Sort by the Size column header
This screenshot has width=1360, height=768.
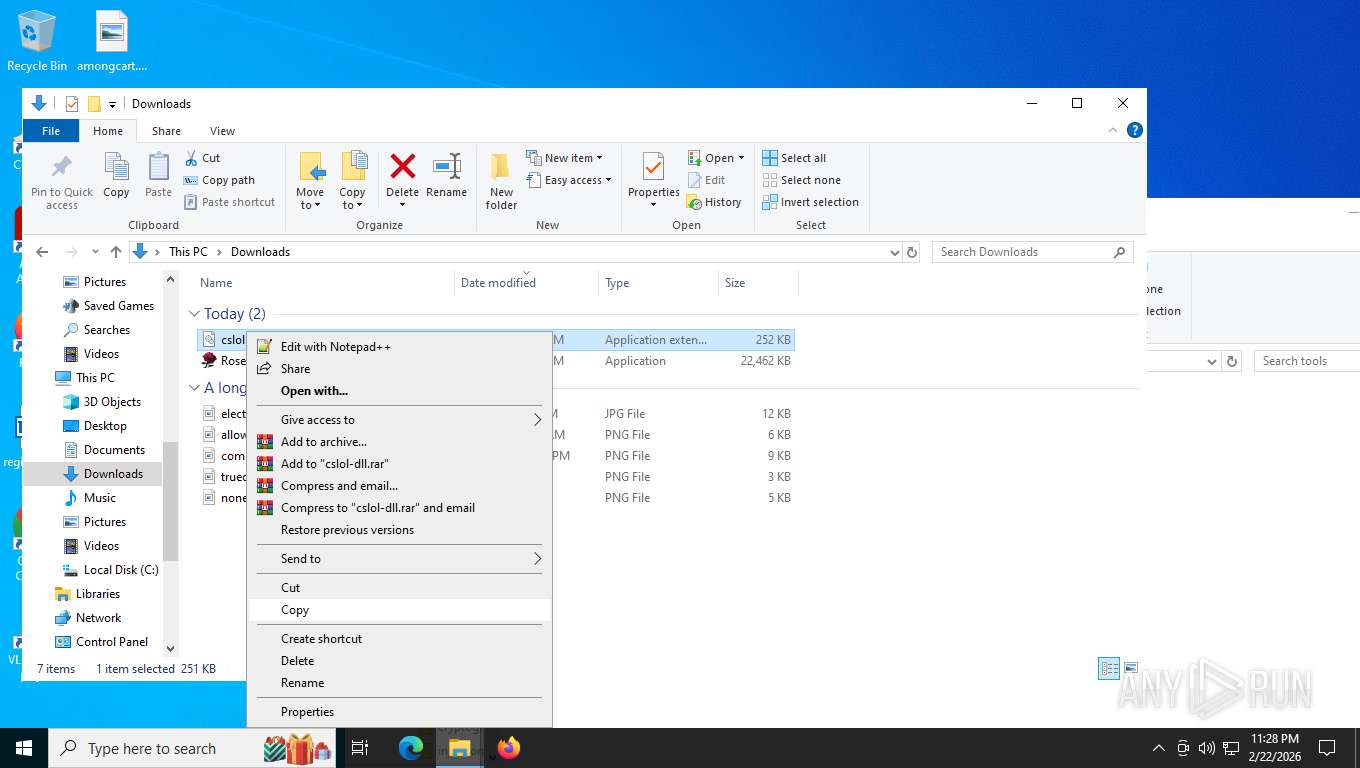coord(735,283)
